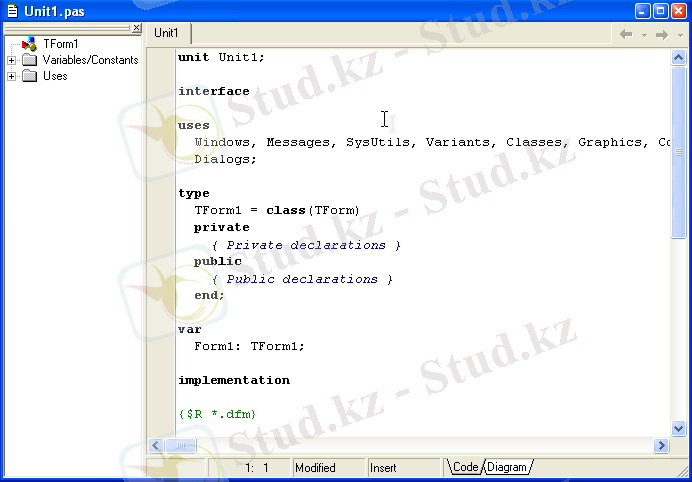Minimize the Unit1.pas window
The image size is (692, 482).
pyautogui.click(x=643, y=11)
